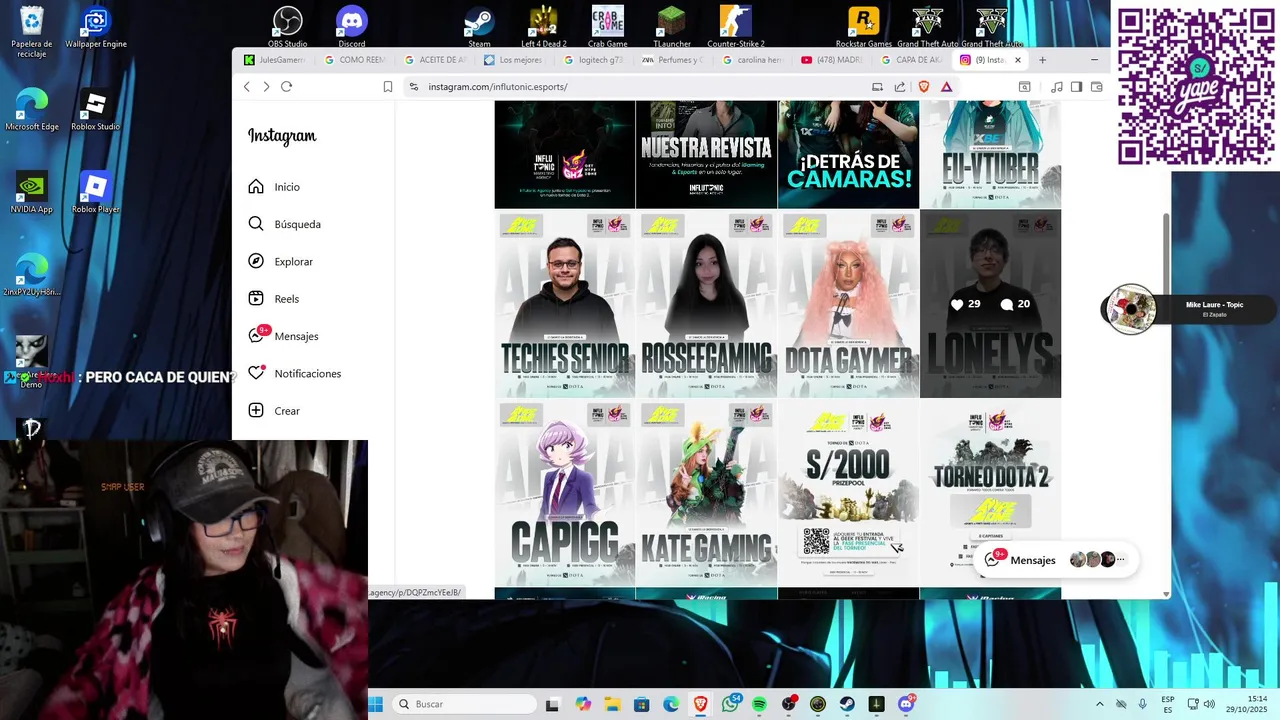The width and height of the screenshot is (1280, 720).
Task: Open the S/2000 prizepool post
Action: pos(848,493)
